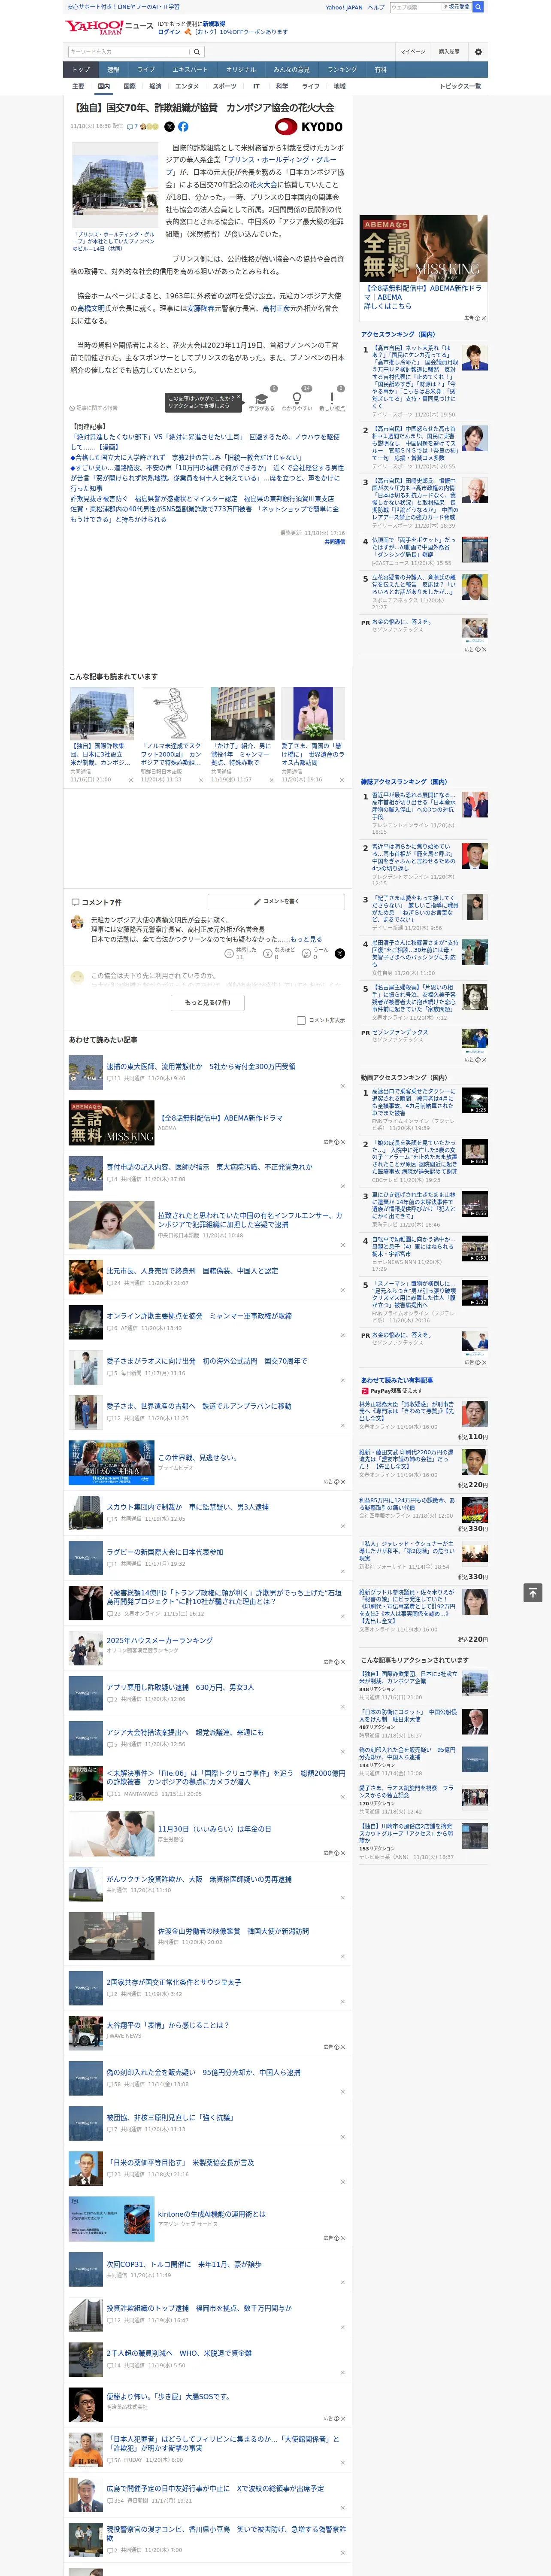Open the 速報 tab

click(113, 70)
